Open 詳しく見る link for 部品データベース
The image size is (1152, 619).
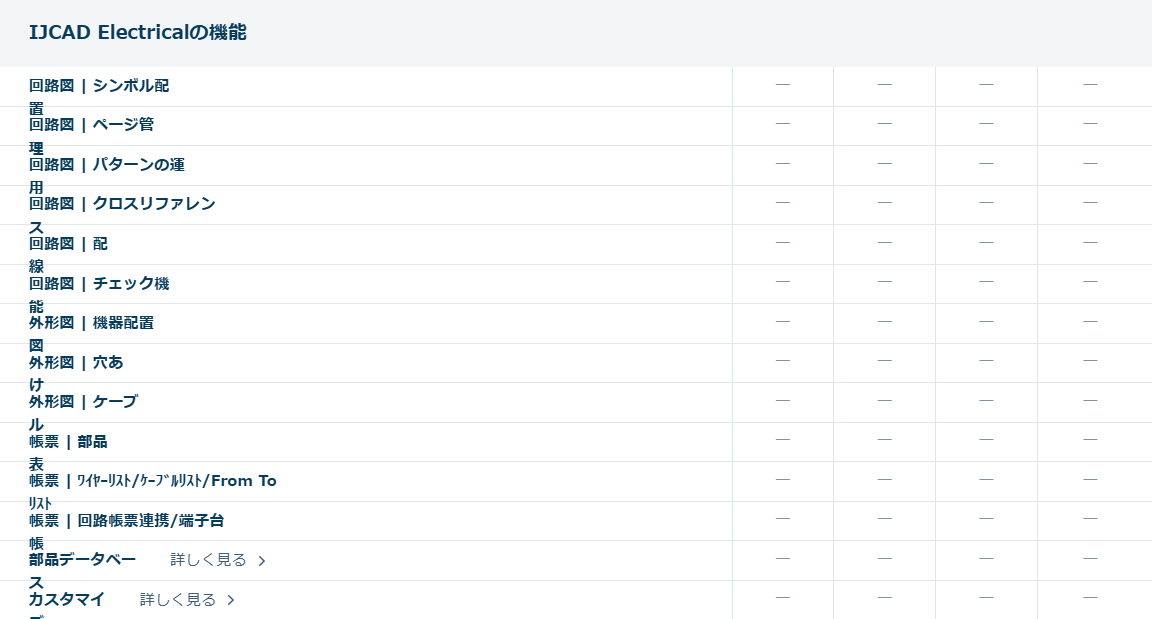(x=208, y=560)
